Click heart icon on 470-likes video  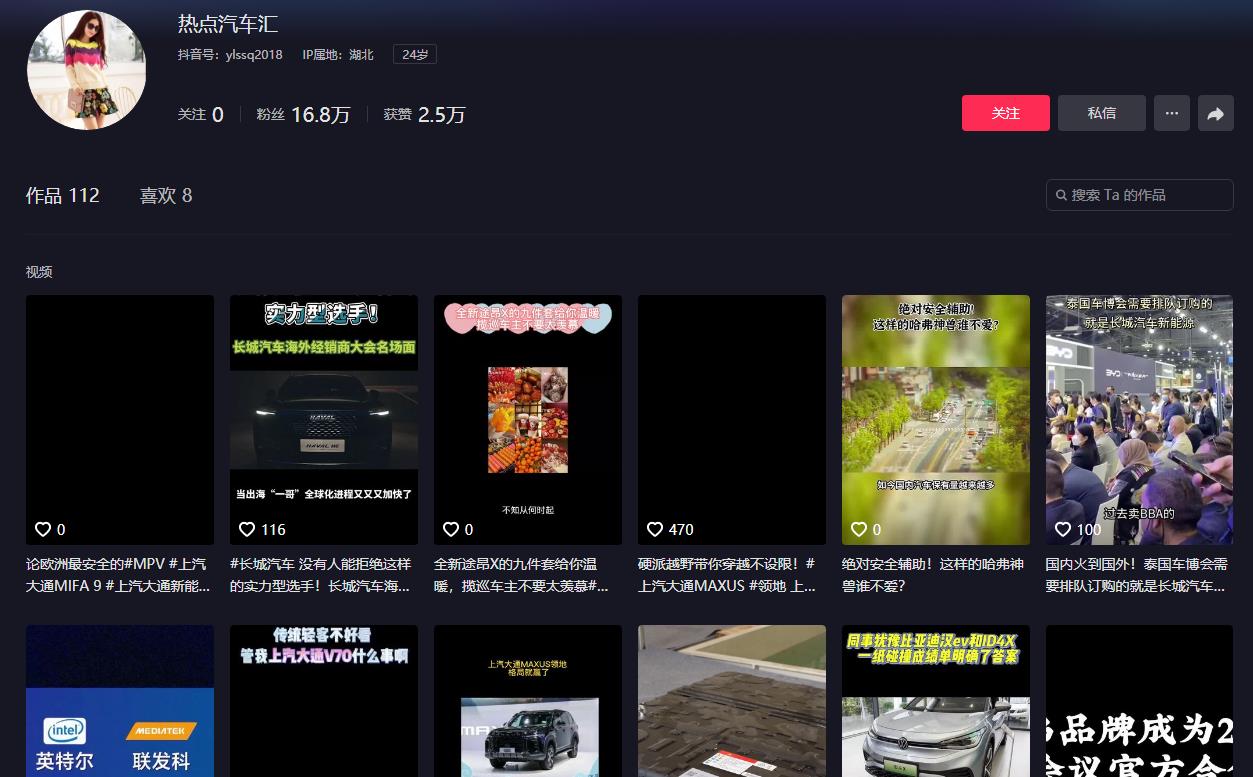655,529
